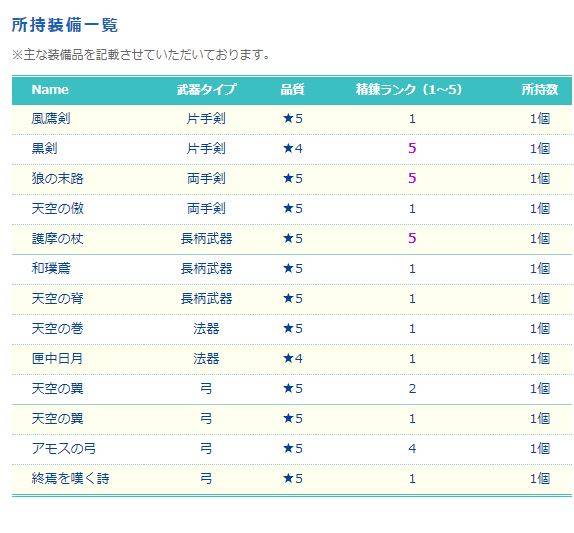Click 長柄武器 type in the 天空の脊 row
This screenshot has width=574, height=533.
206,299
